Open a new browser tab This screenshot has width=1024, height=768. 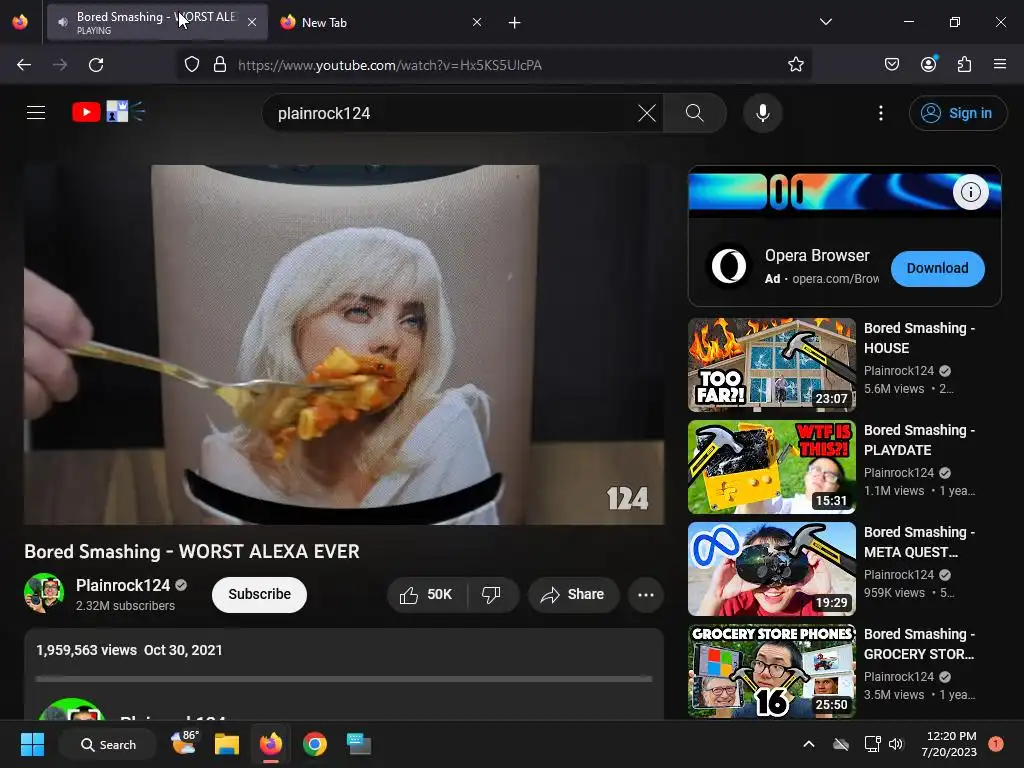point(515,23)
